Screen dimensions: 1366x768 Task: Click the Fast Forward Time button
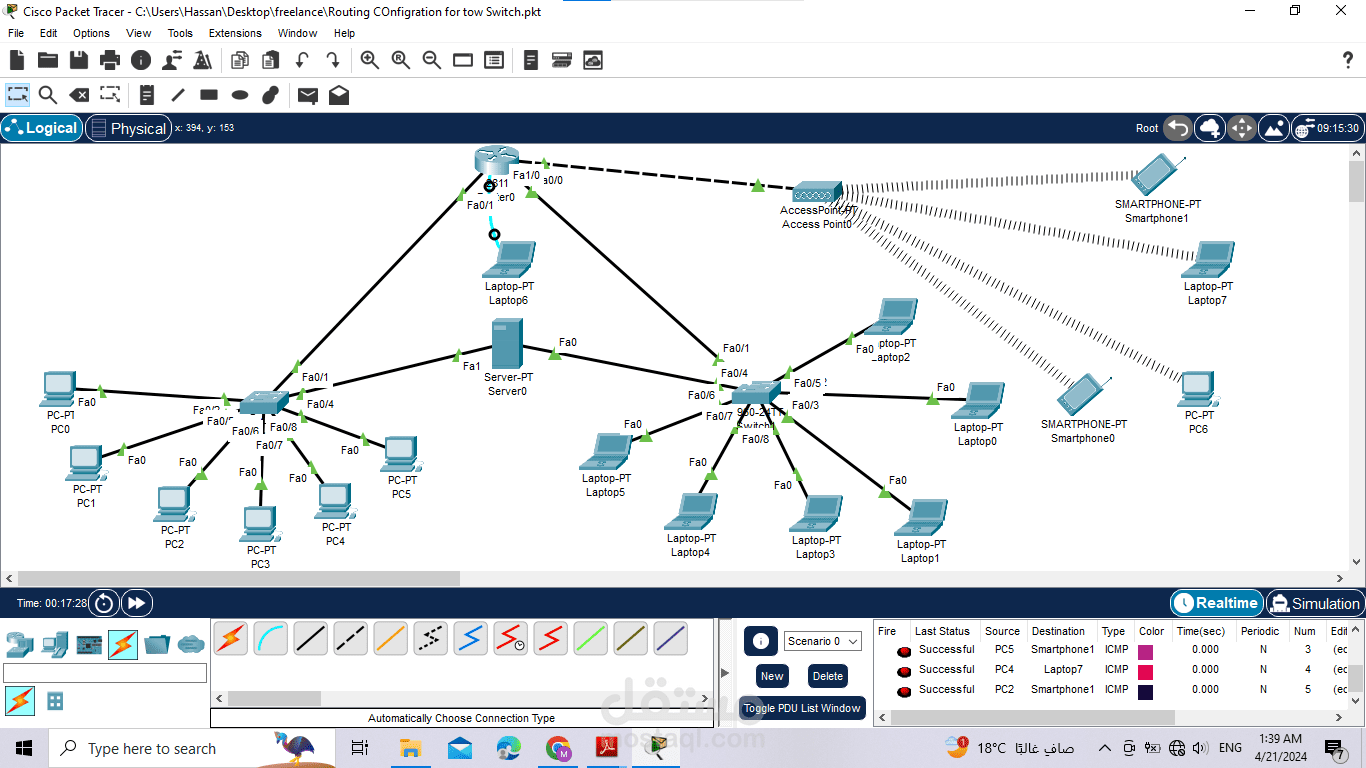(x=137, y=603)
